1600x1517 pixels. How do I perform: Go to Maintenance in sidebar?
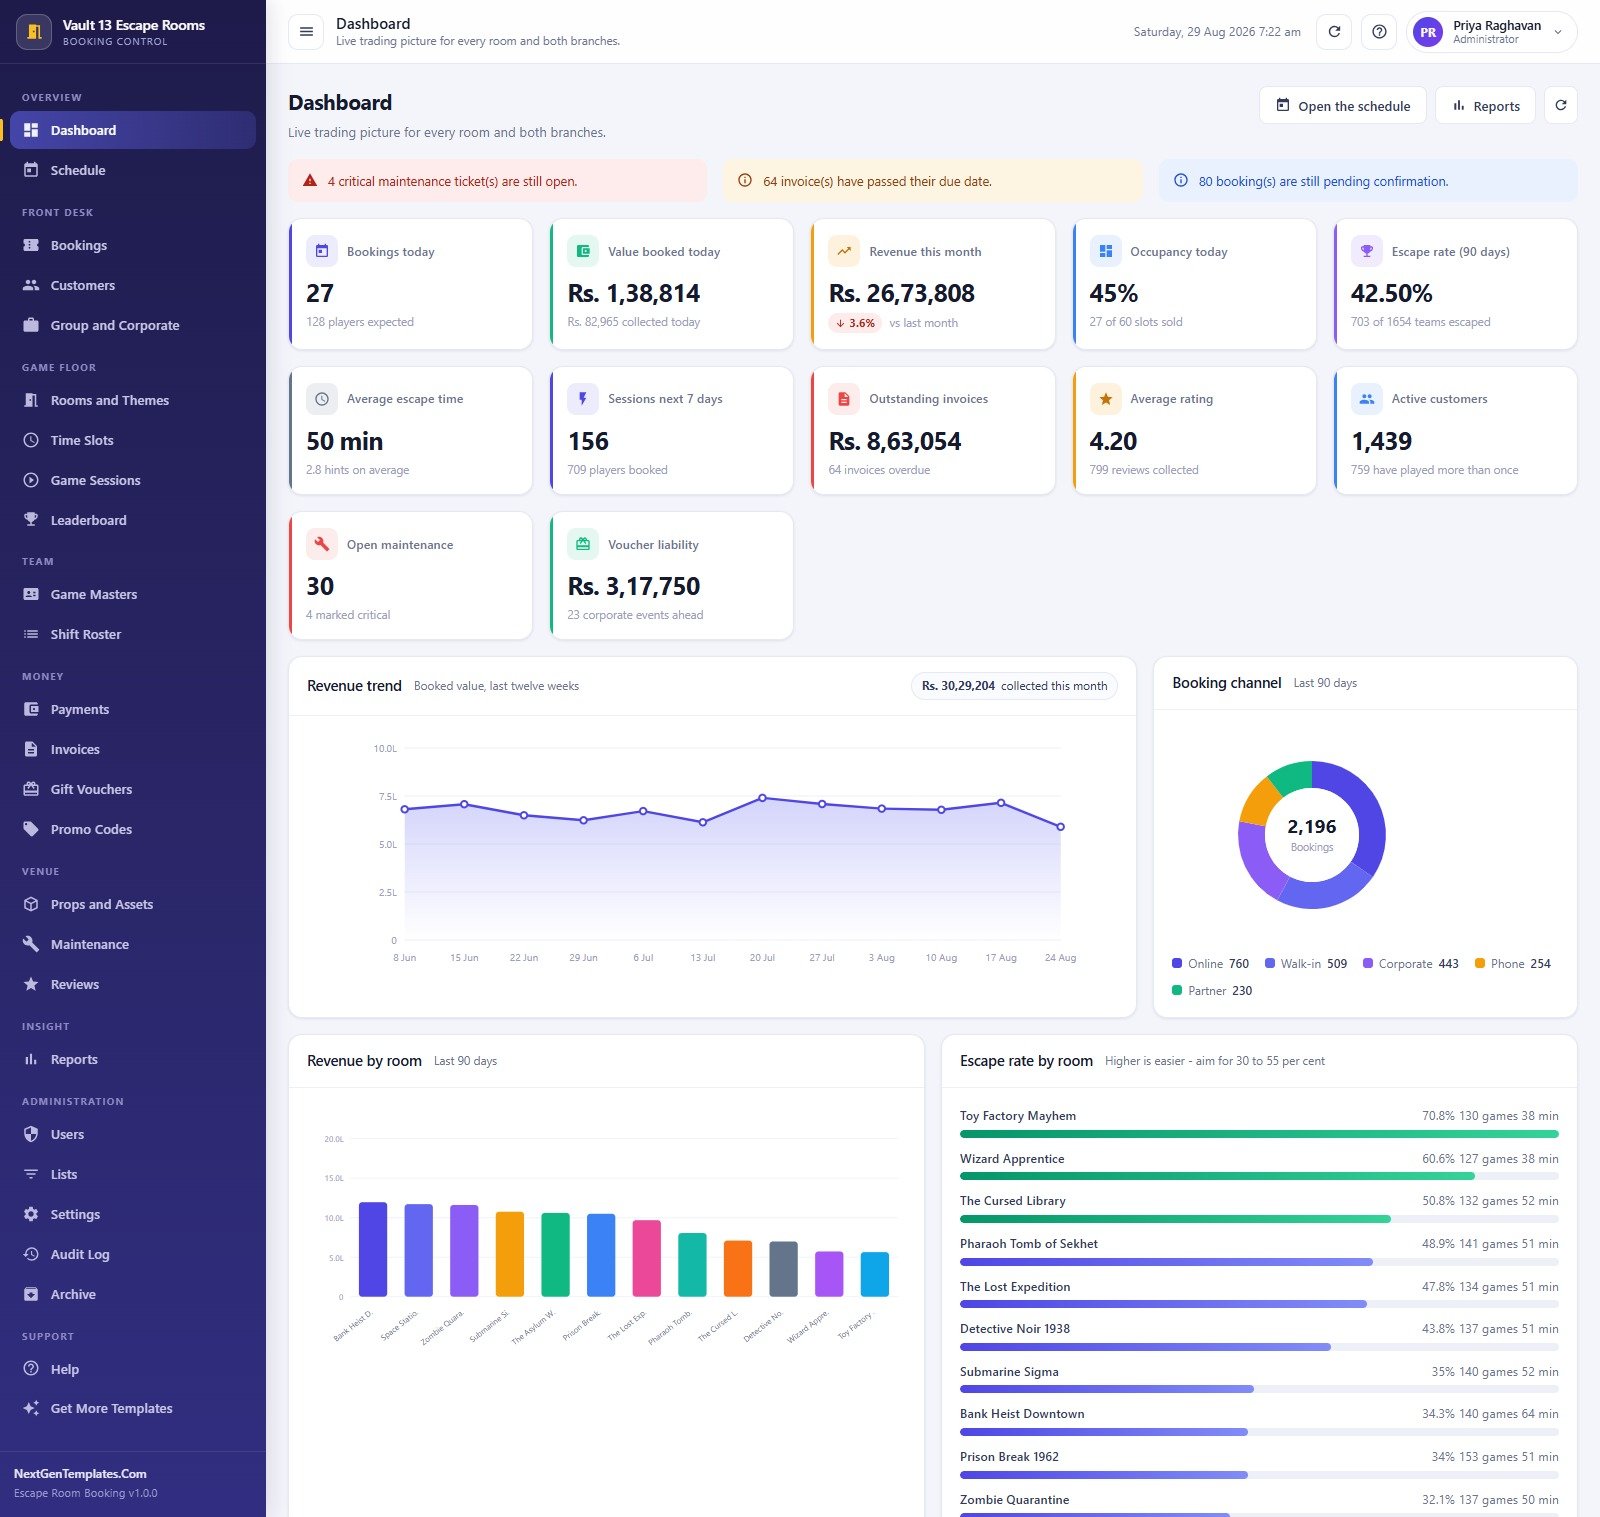tap(133, 944)
